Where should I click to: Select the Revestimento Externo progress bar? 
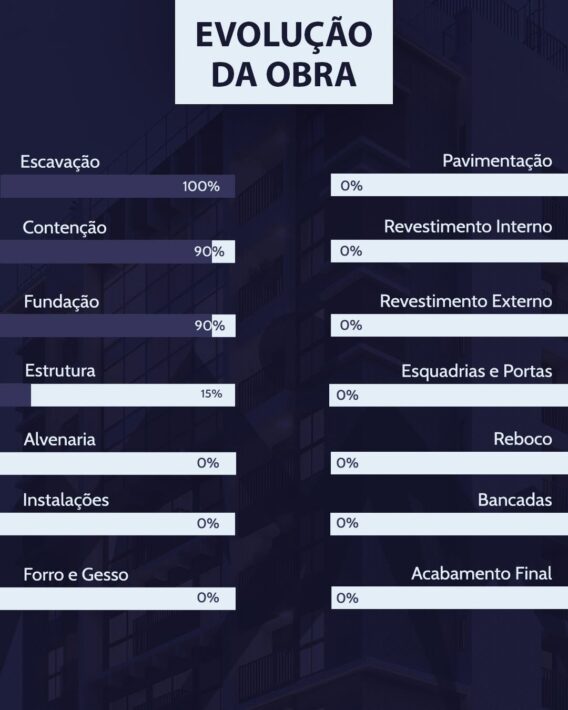(x=449, y=326)
